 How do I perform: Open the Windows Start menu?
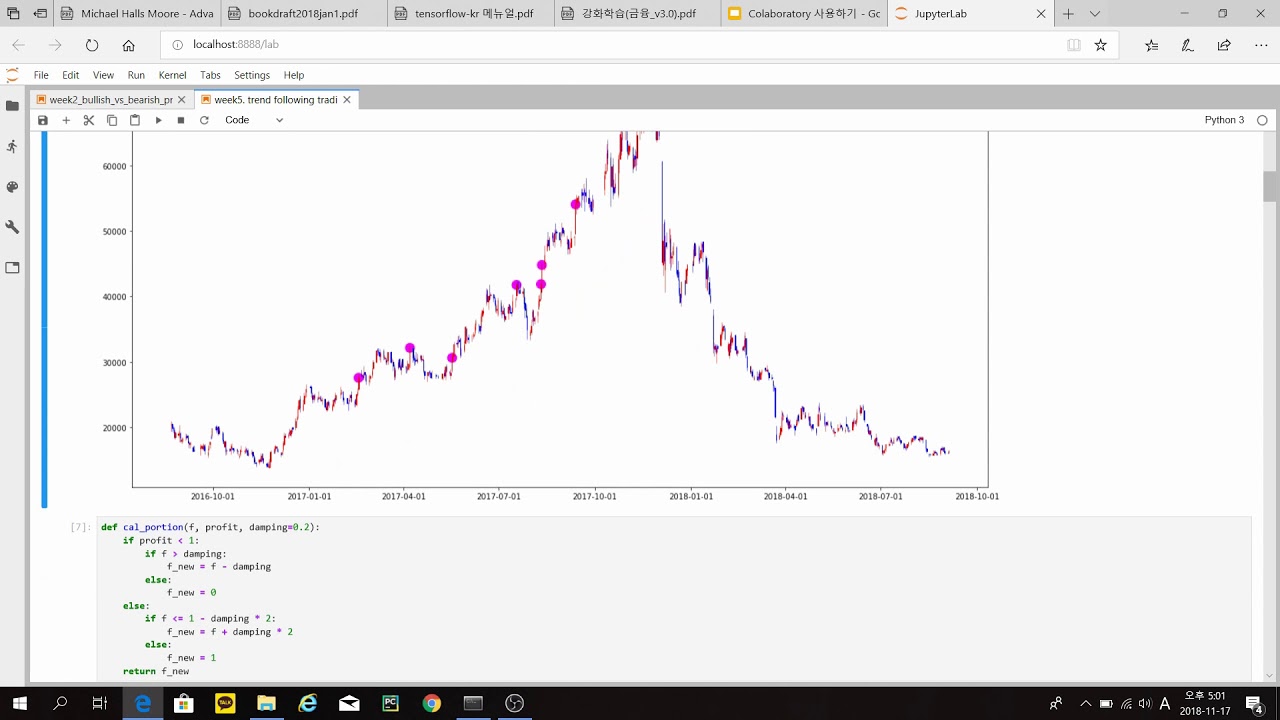pyautogui.click(x=19, y=703)
